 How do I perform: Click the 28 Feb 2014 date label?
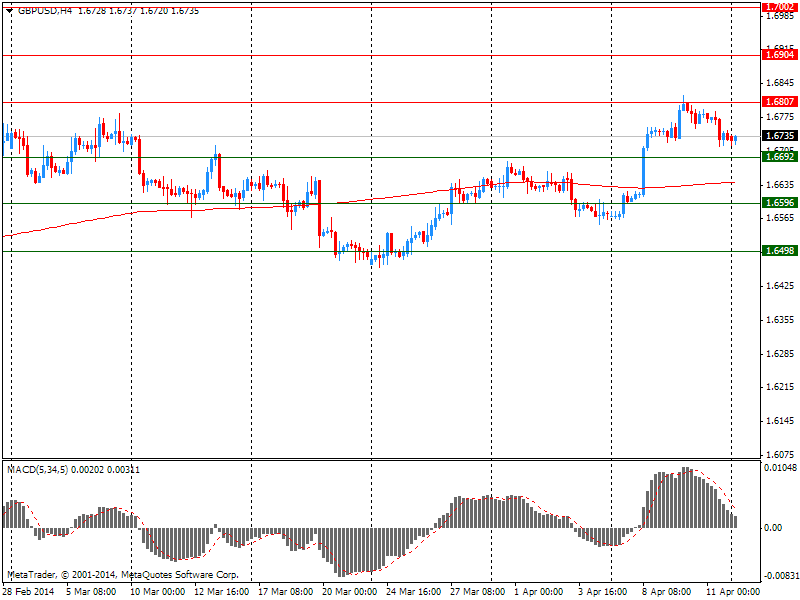[27, 591]
